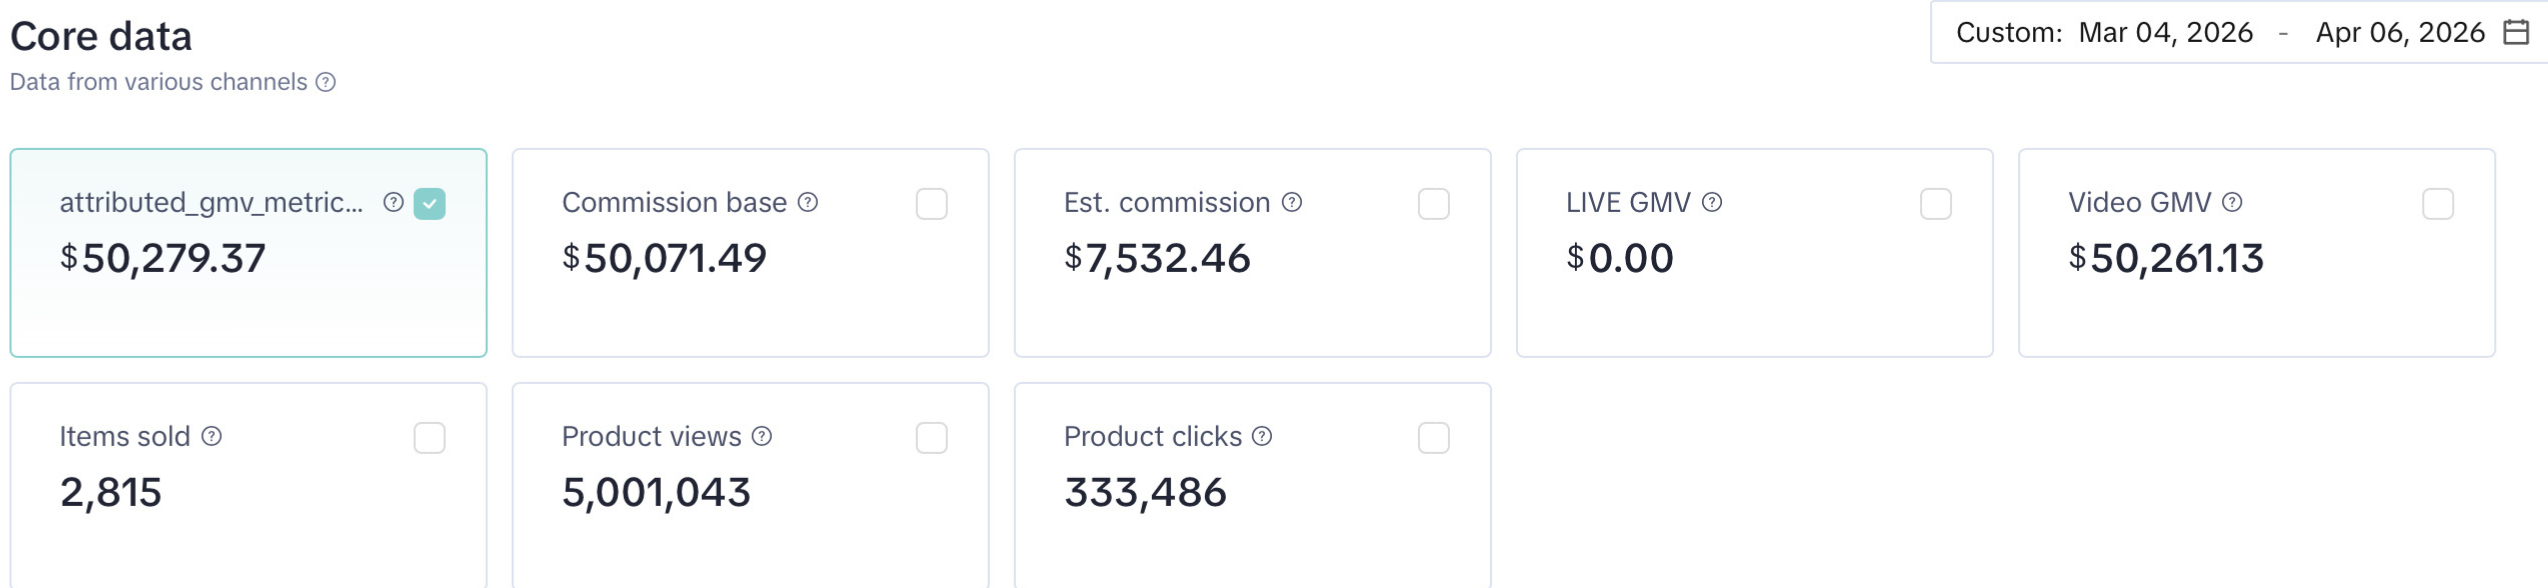The image size is (2548, 588).
Task: Select the LIVE GMV checkbox
Action: (1937, 204)
